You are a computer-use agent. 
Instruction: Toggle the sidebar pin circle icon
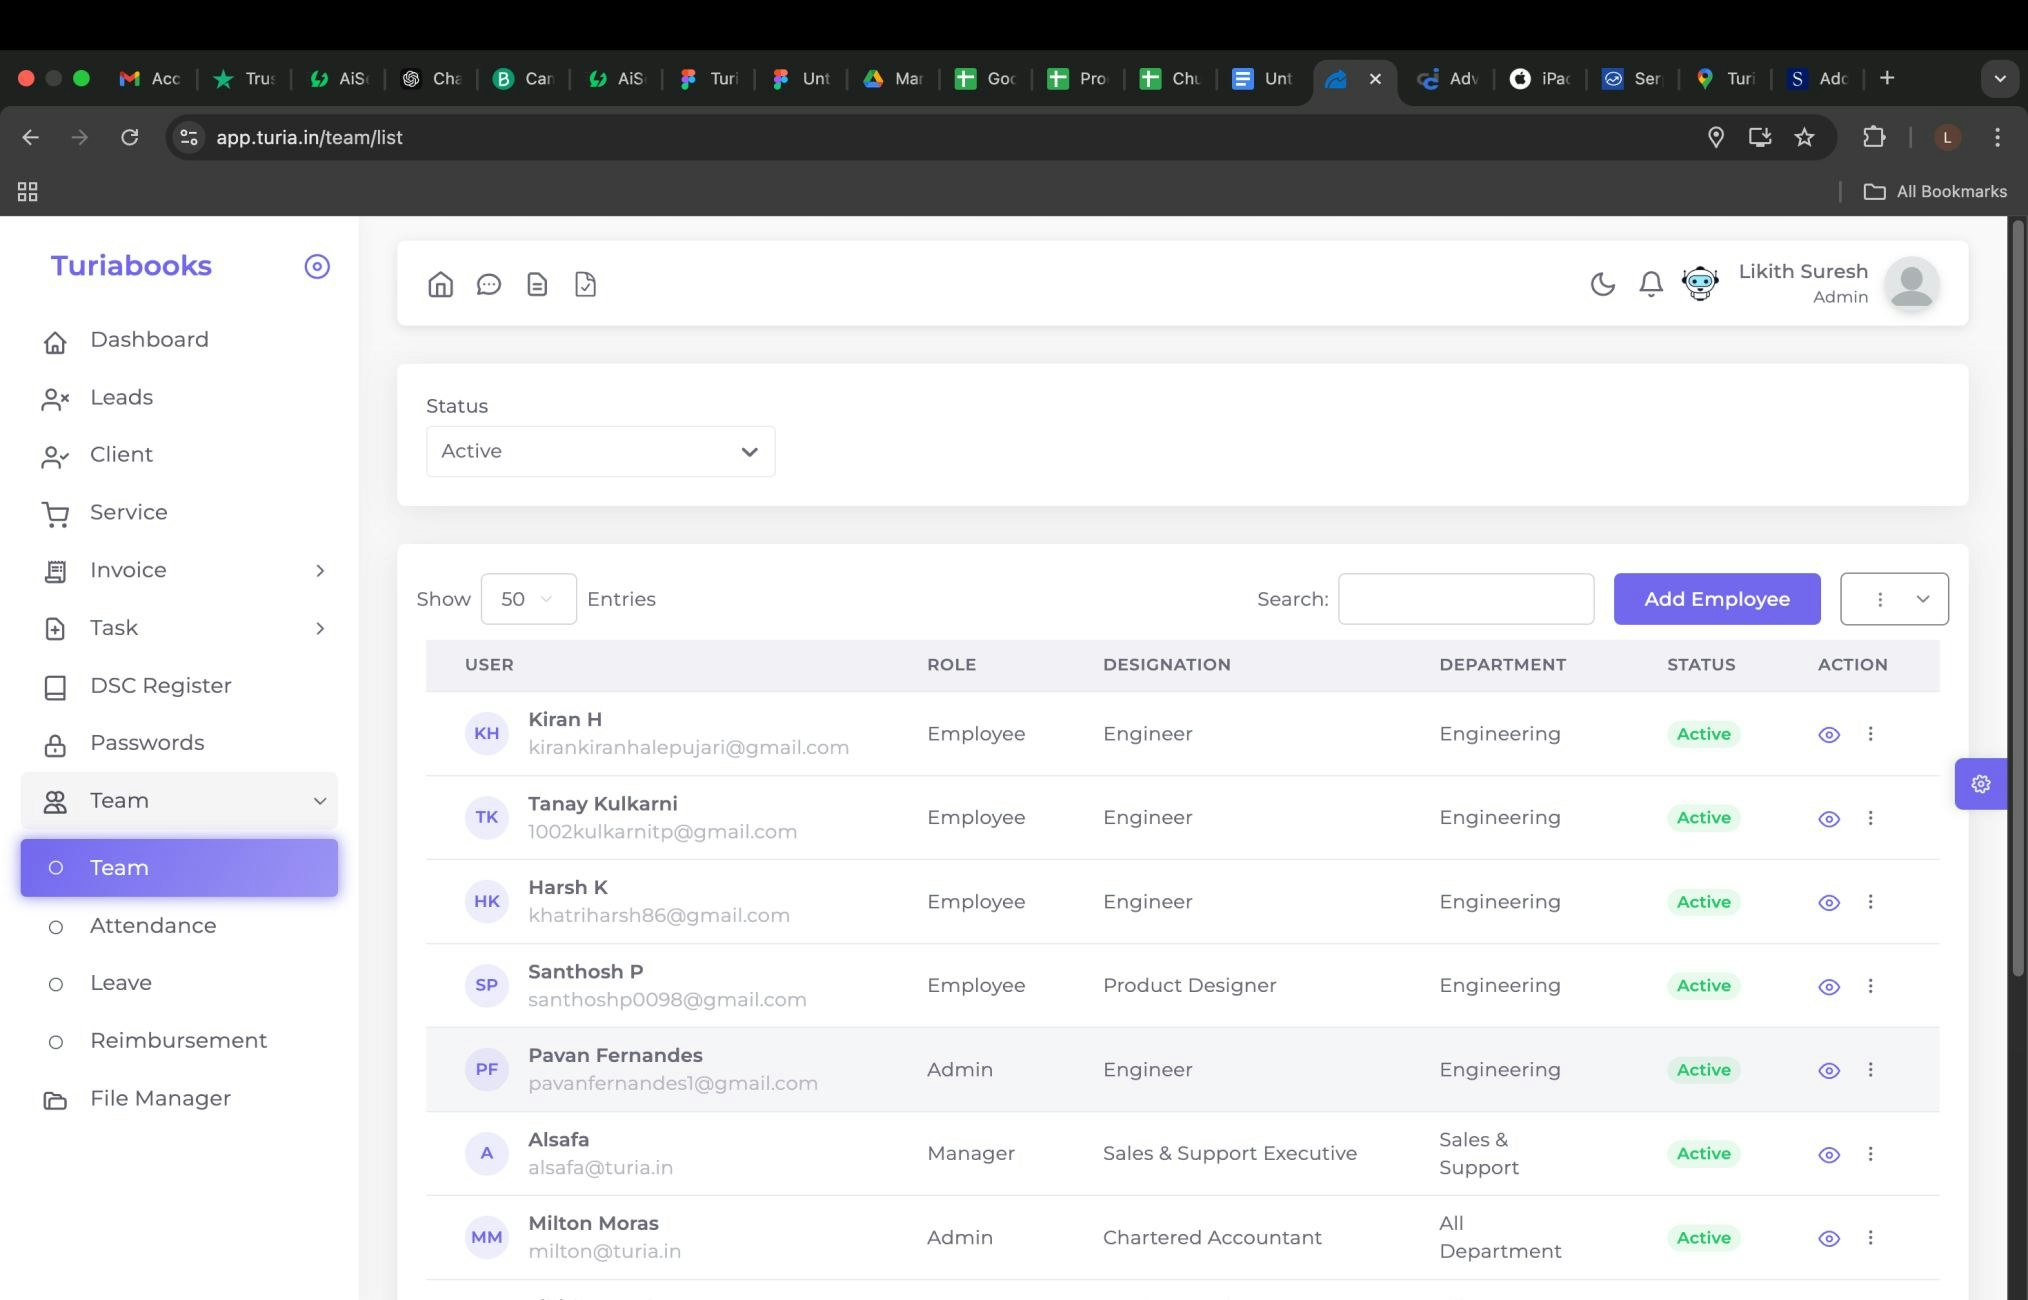[317, 266]
